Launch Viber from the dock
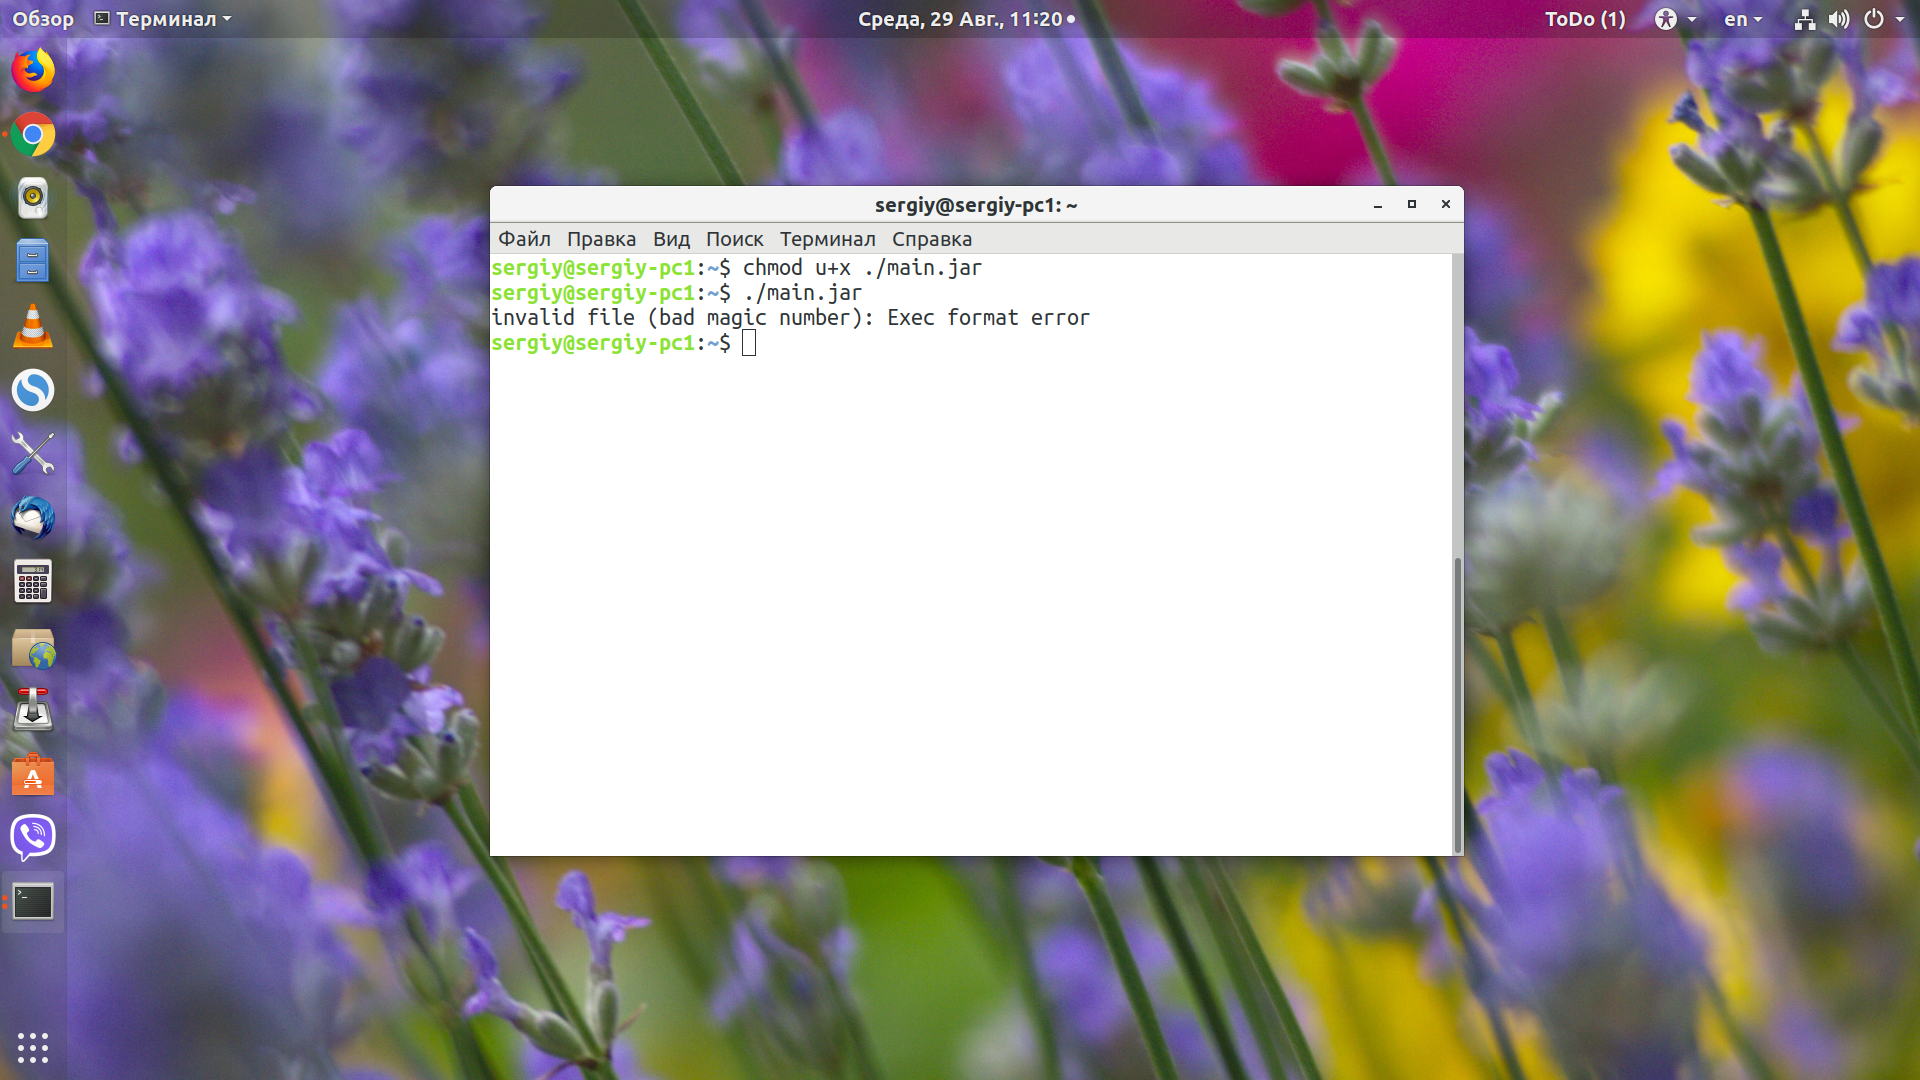Image resolution: width=1920 pixels, height=1080 pixels. click(33, 838)
